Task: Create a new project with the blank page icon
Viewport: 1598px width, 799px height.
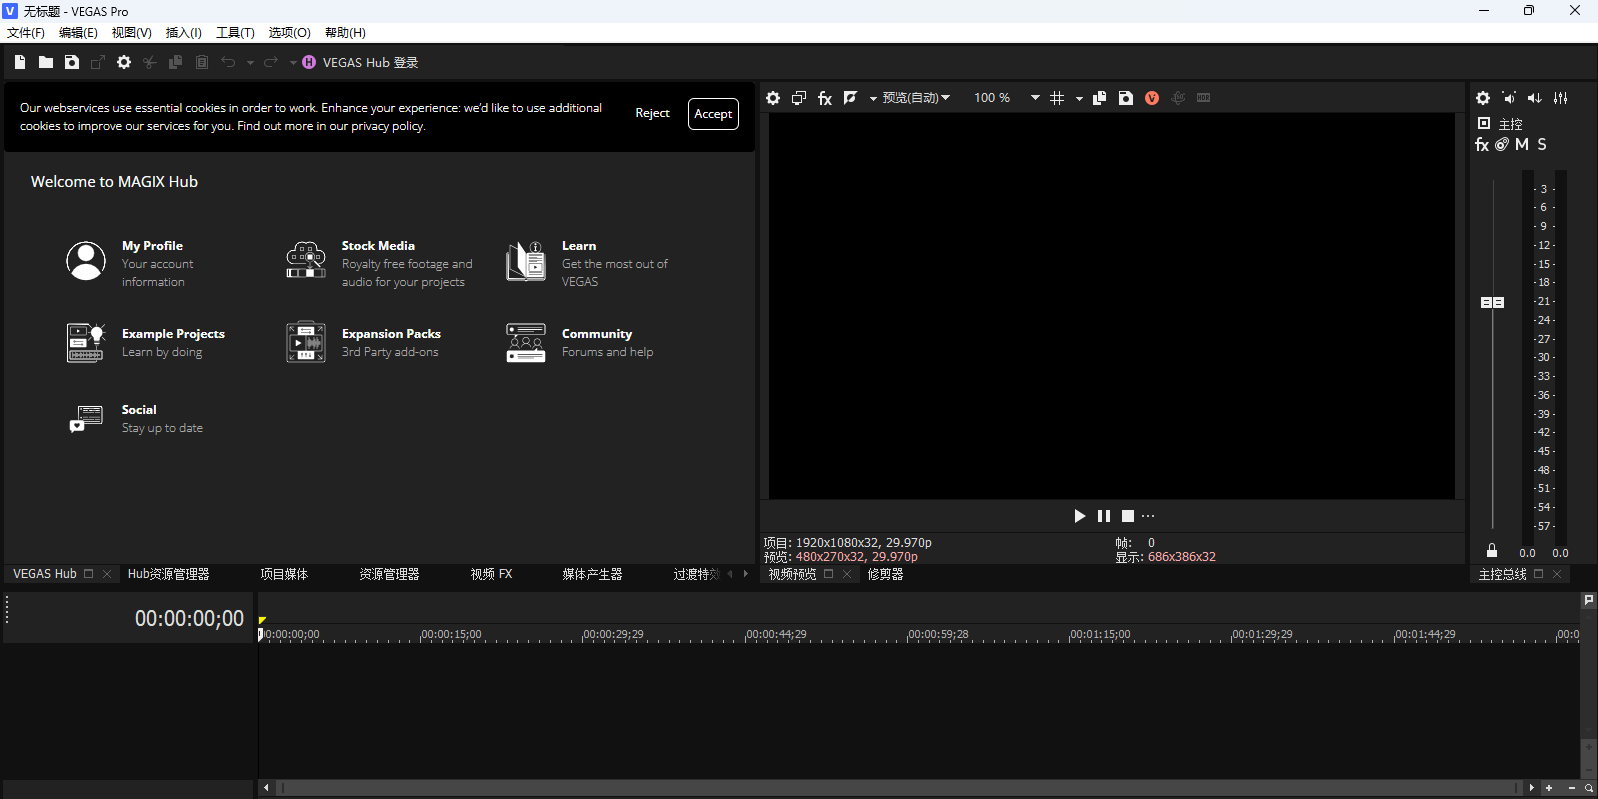Action: point(20,62)
